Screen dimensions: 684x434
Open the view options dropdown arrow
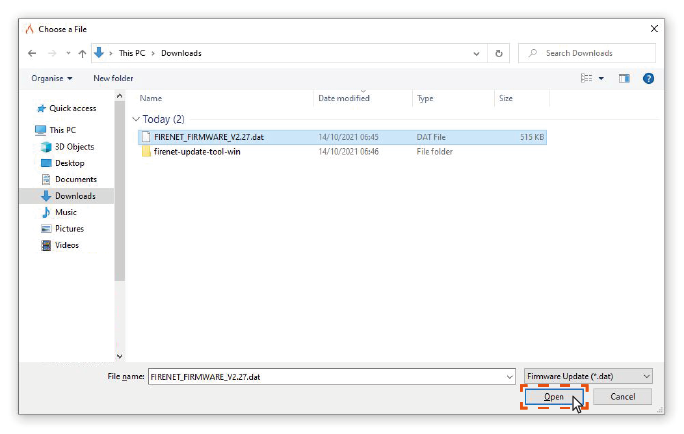601,79
